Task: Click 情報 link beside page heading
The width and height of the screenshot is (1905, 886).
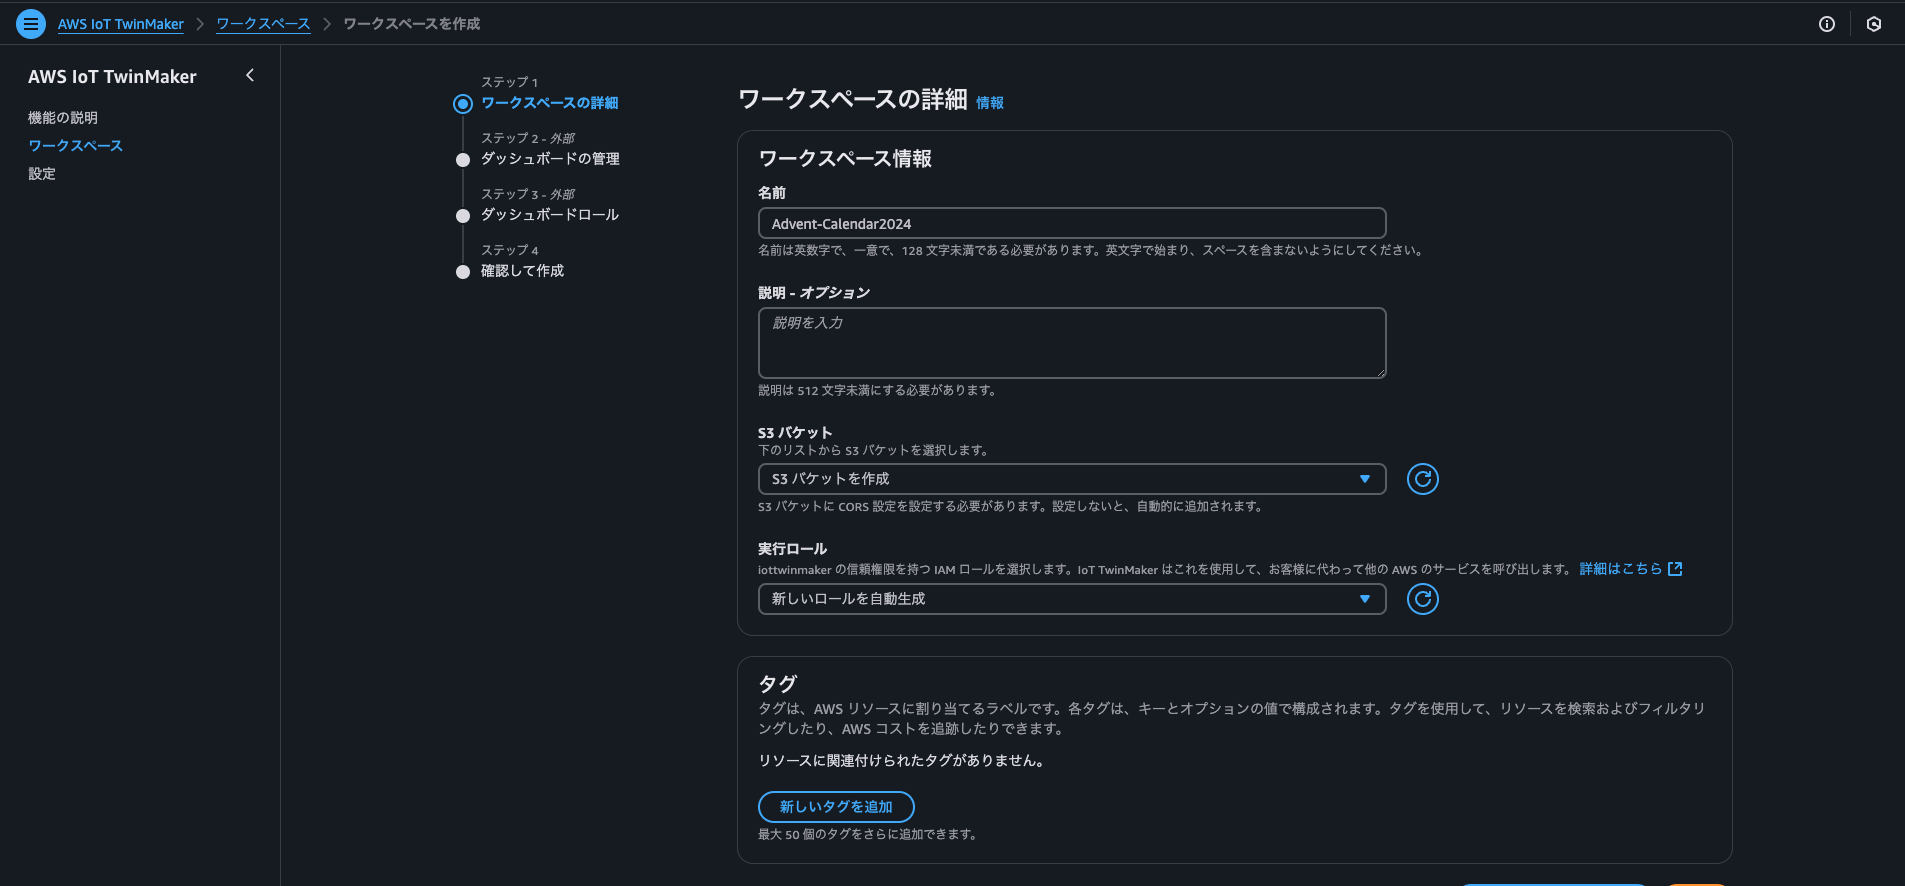Action: point(990,103)
